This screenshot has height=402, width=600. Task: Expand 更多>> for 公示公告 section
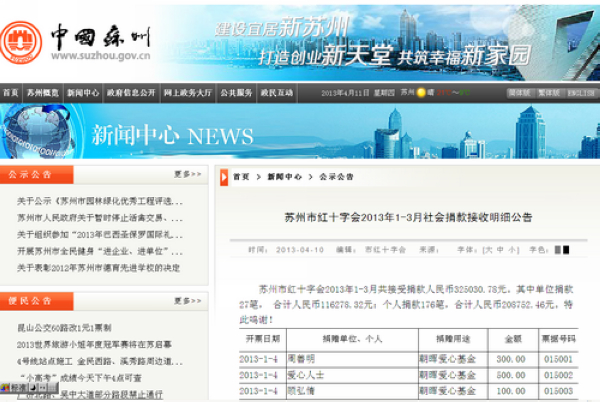187,174
